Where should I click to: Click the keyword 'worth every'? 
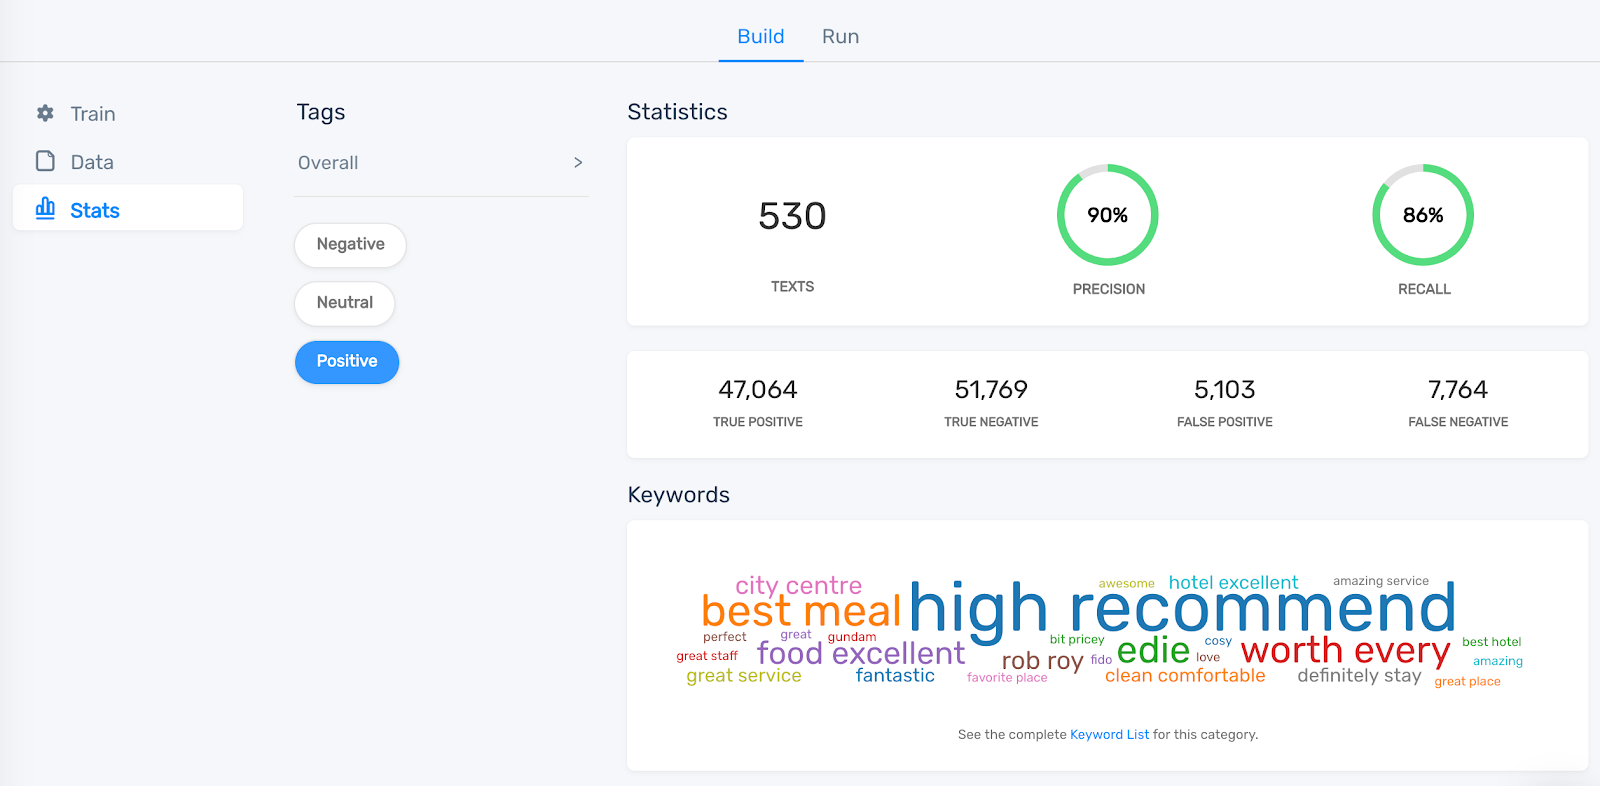pos(1345,650)
